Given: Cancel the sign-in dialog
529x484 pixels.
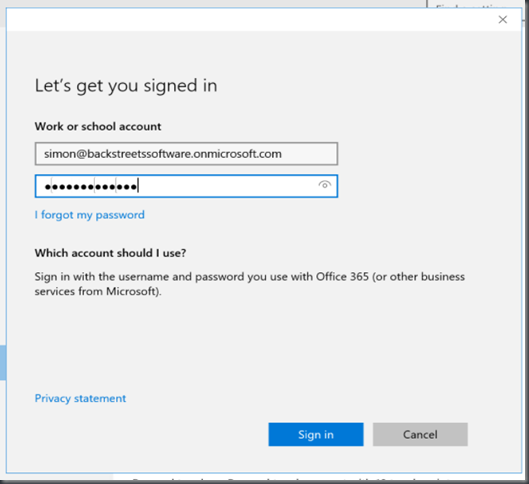Looking at the screenshot, I should 420,434.
